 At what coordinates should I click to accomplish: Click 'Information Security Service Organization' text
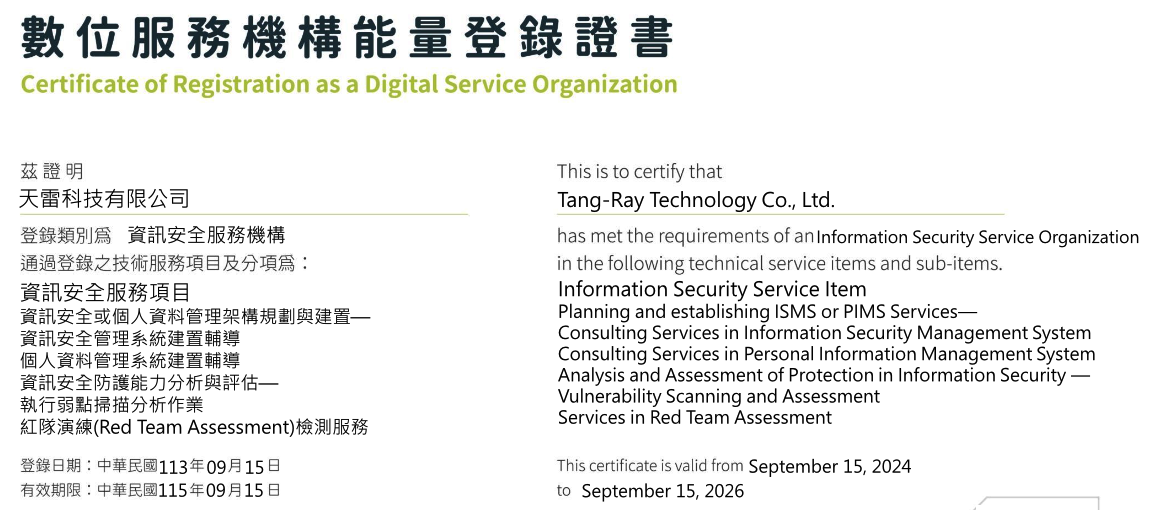(x=978, y=237)
